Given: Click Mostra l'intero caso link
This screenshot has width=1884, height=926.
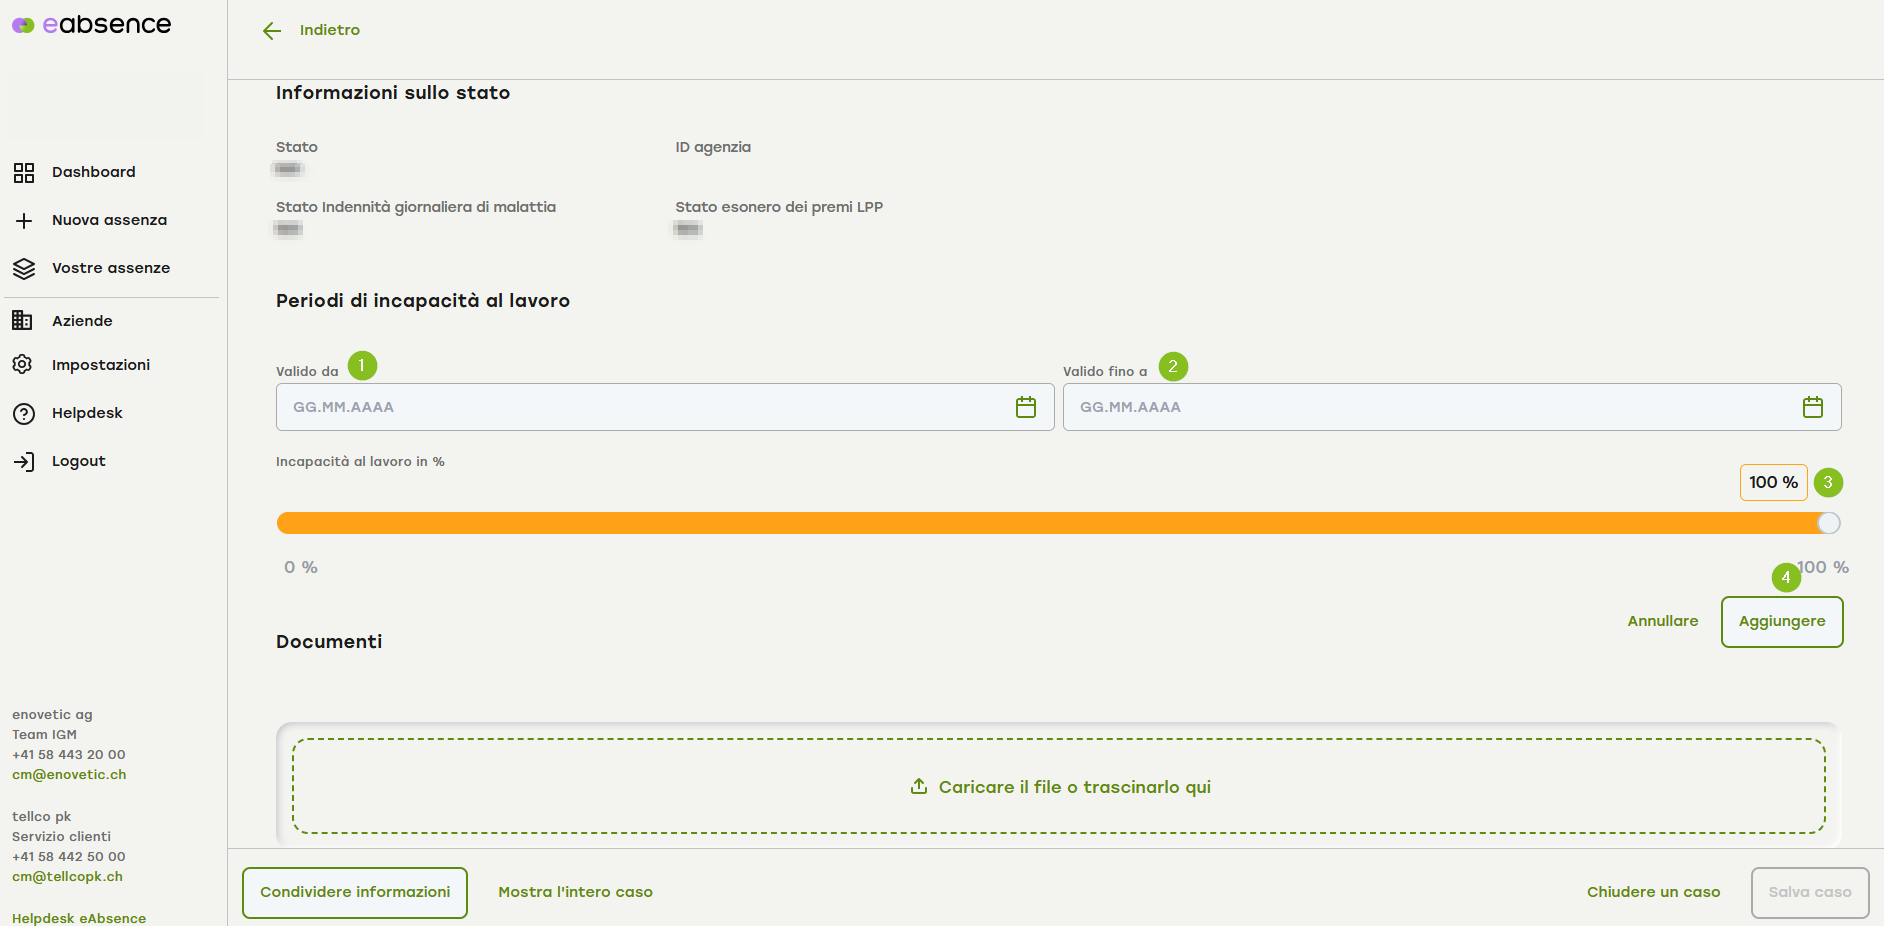Looking at the screenshot, I should 575,892.
